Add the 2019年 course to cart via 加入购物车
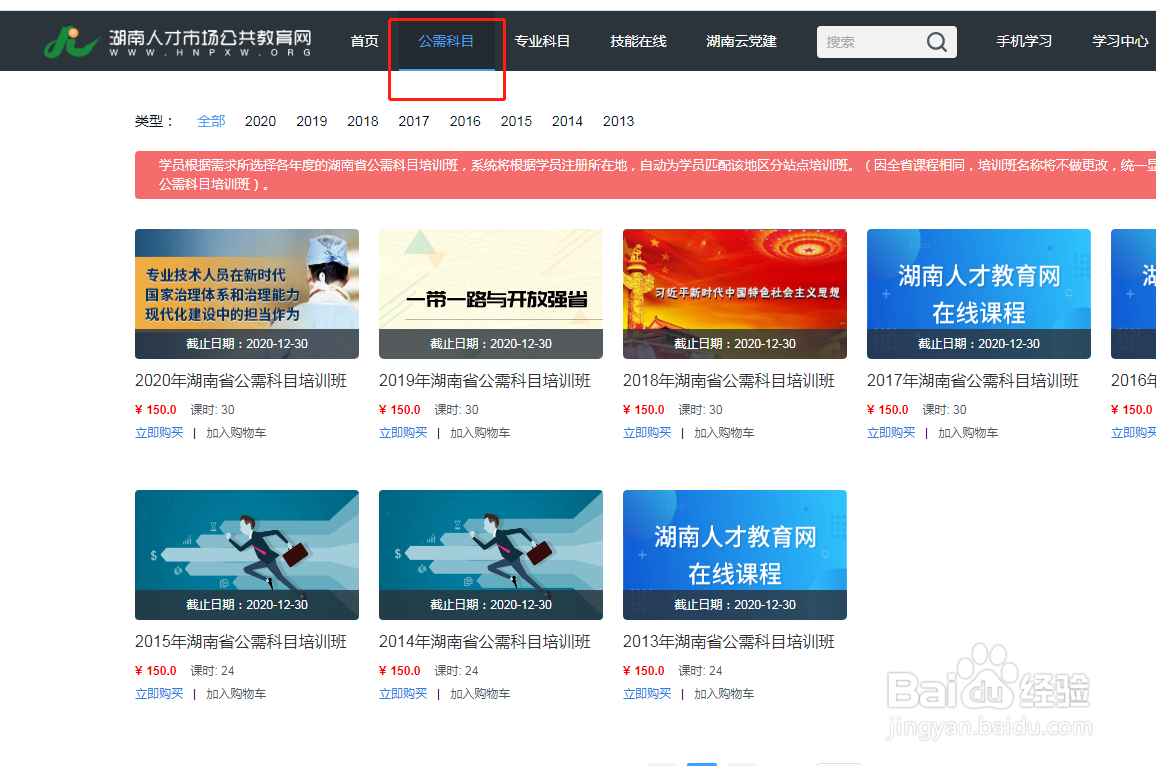 coord(480,433)
